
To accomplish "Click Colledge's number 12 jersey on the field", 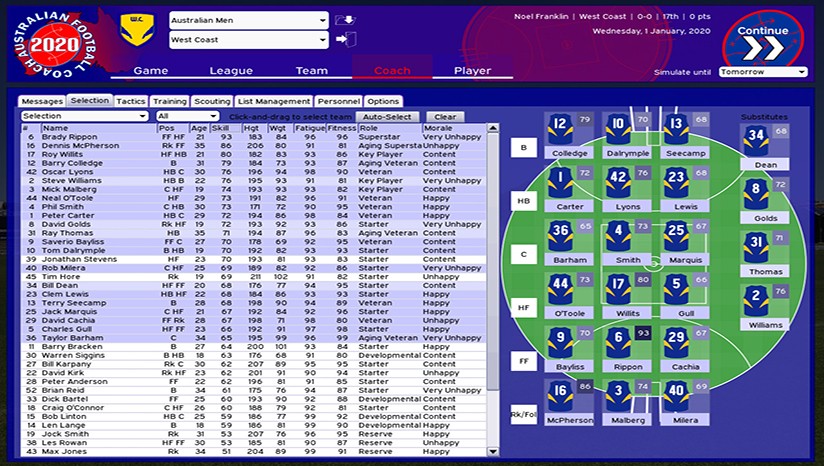I will tap(560, 130).
